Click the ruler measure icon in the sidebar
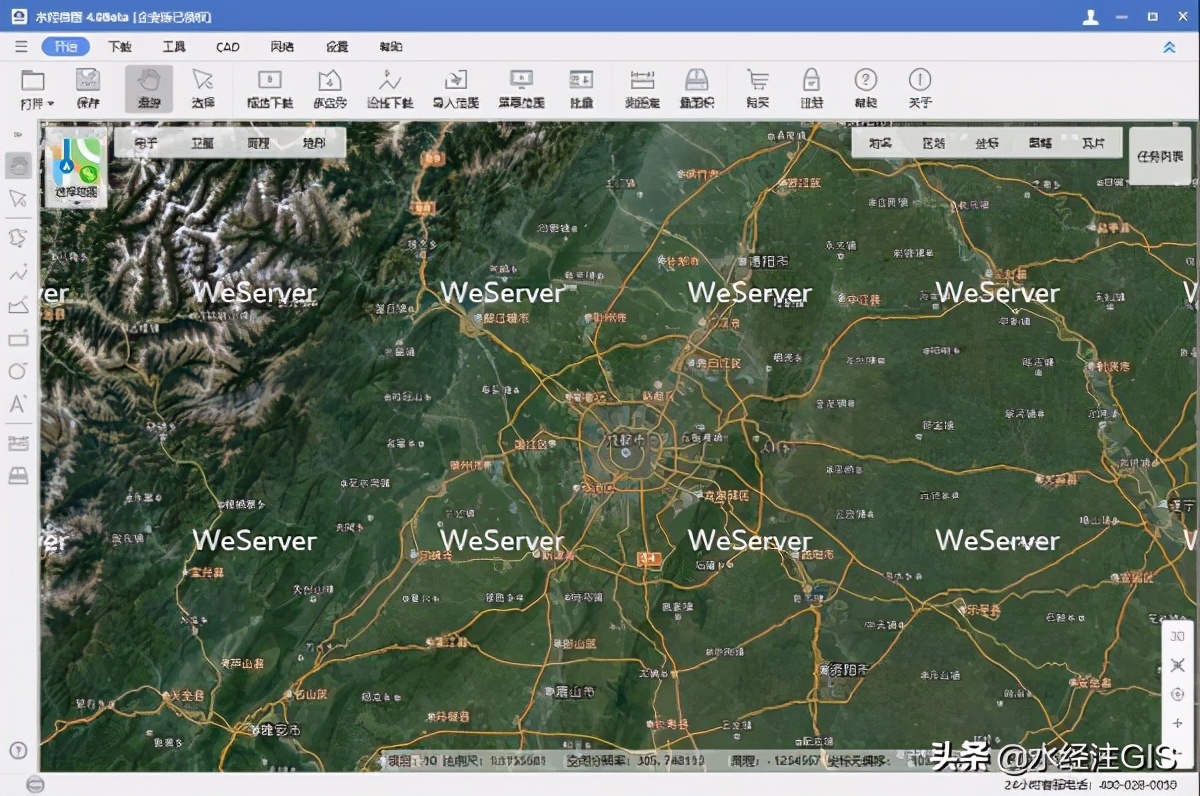 pyautogui.click(x=18, y=443)
